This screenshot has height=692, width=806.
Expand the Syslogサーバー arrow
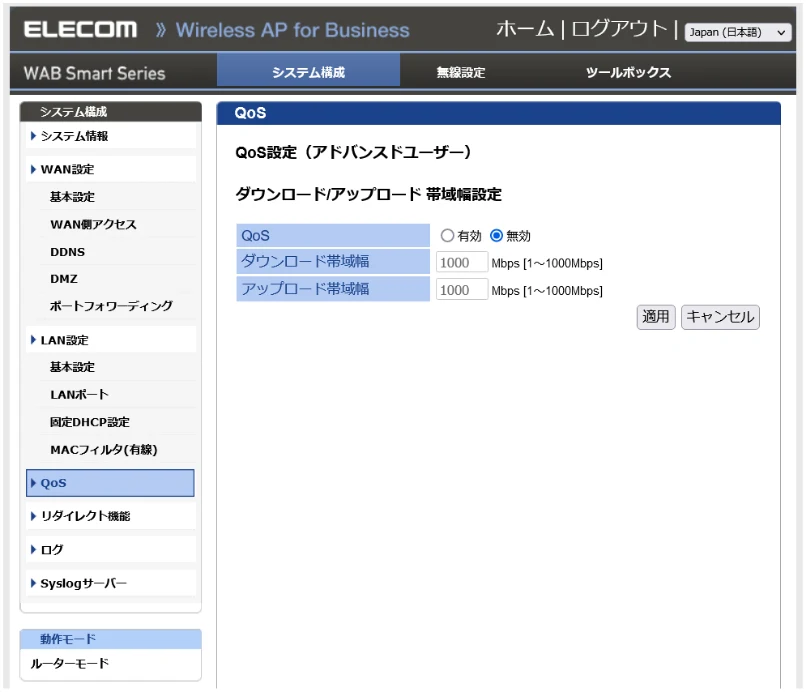(33, 583)
